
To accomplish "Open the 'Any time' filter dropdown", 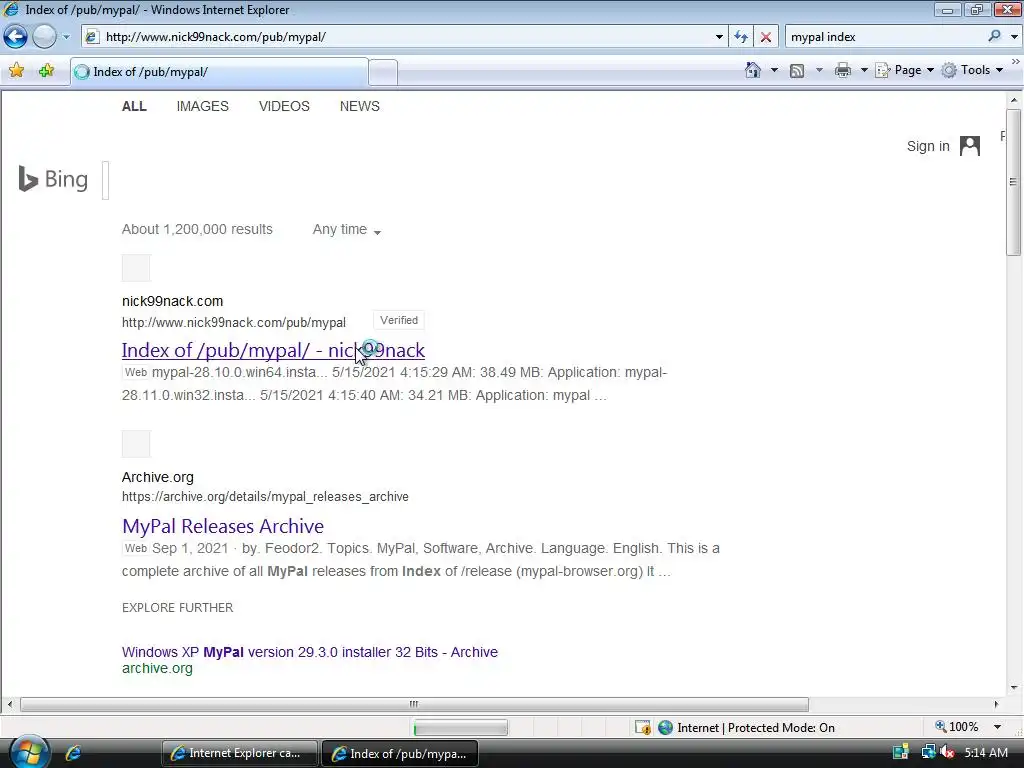I will pos(347,230).
